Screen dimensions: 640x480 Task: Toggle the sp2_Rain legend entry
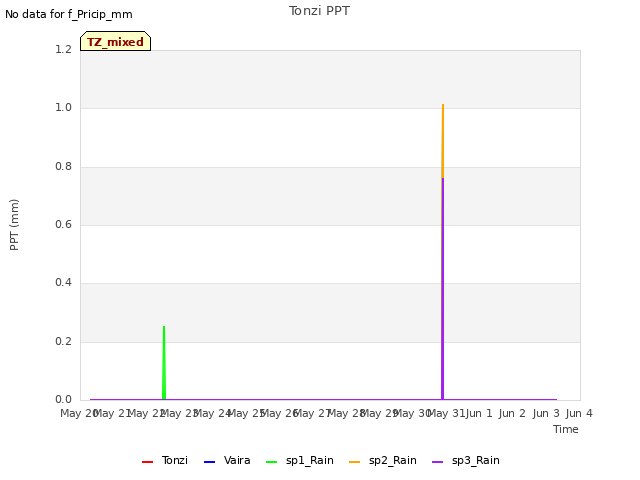tap(383, 460)
